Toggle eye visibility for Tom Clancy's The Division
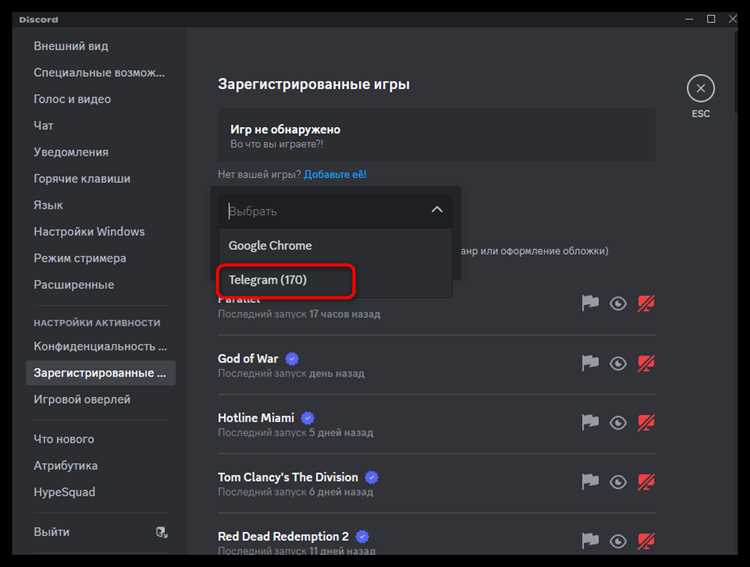Screen dimensions: 750x567 pos(618,482)
